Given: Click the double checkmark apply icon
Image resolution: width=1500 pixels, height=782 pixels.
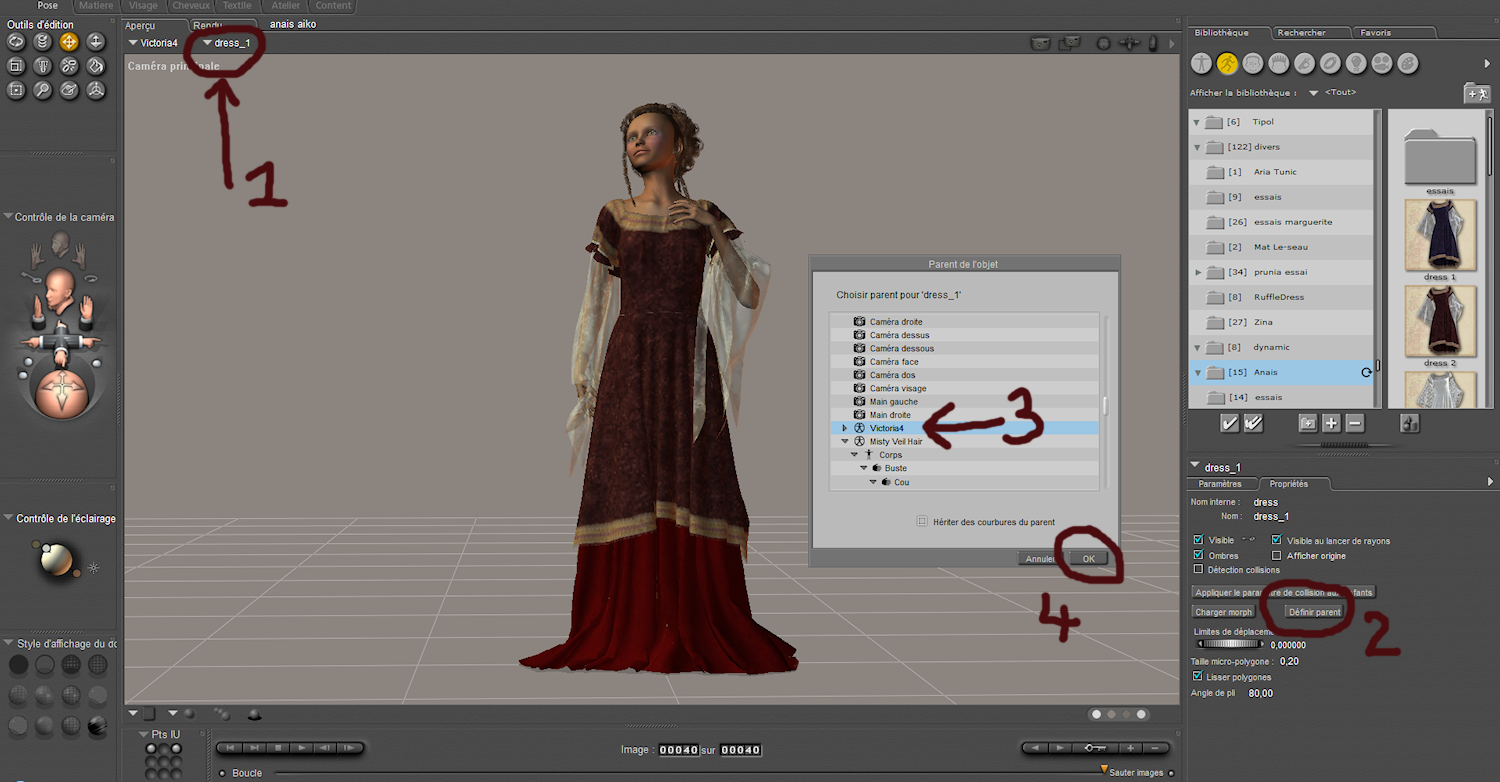Looking at the screenshot, I should [1254, 423].
